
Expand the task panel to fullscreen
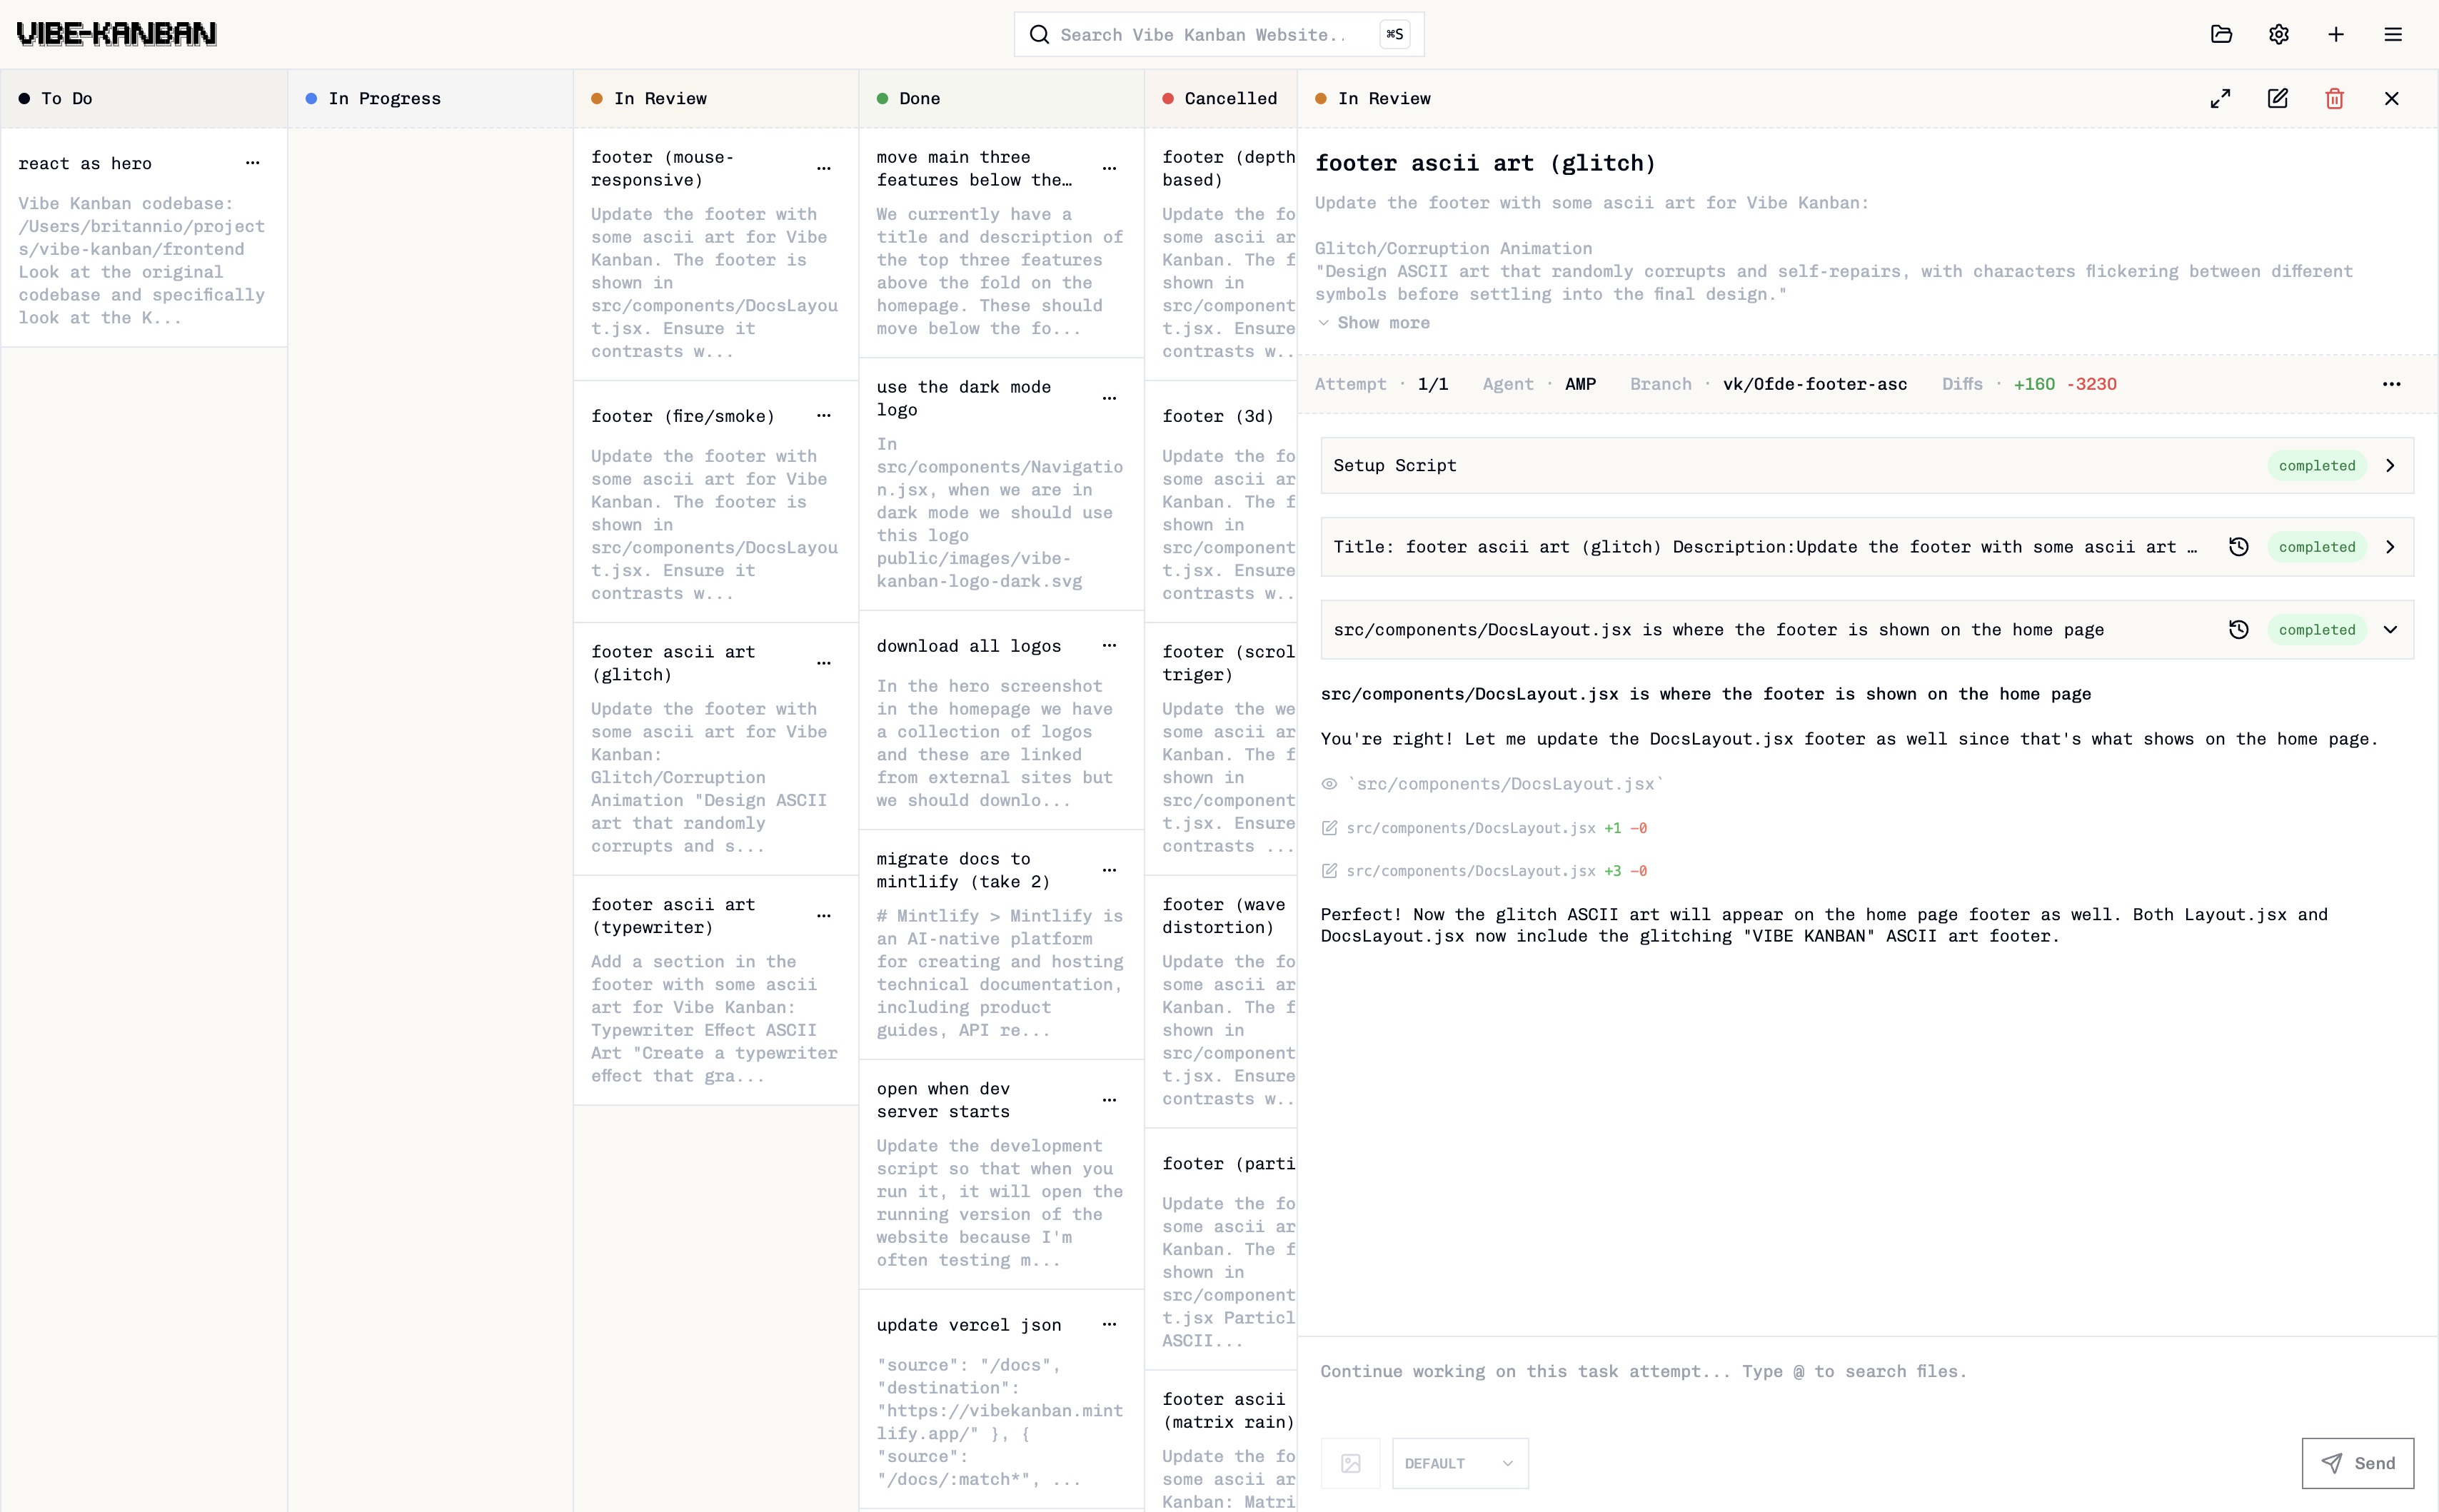point(2220,98)
